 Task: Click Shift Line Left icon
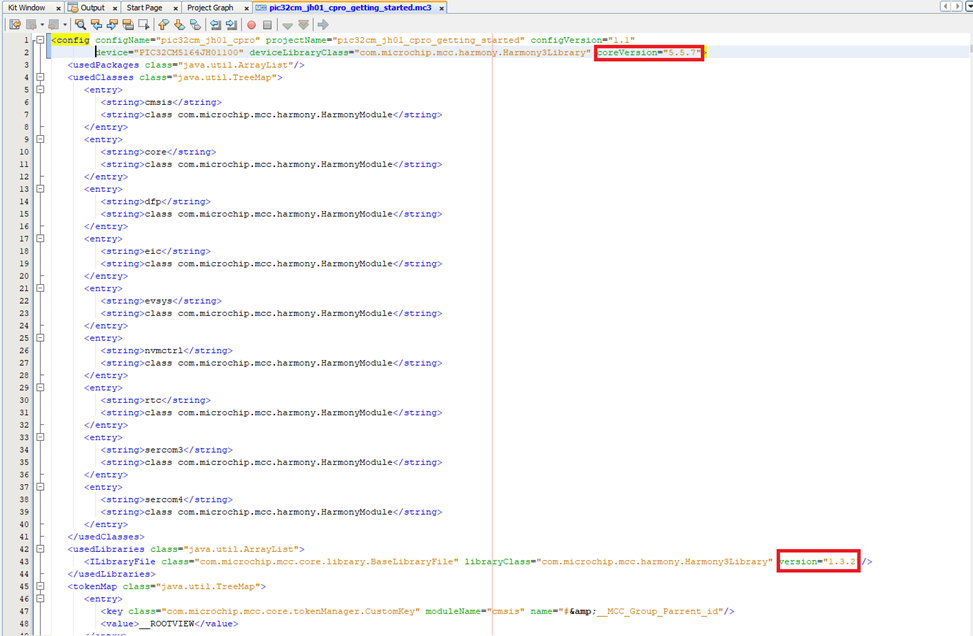(x=215, y=25)
